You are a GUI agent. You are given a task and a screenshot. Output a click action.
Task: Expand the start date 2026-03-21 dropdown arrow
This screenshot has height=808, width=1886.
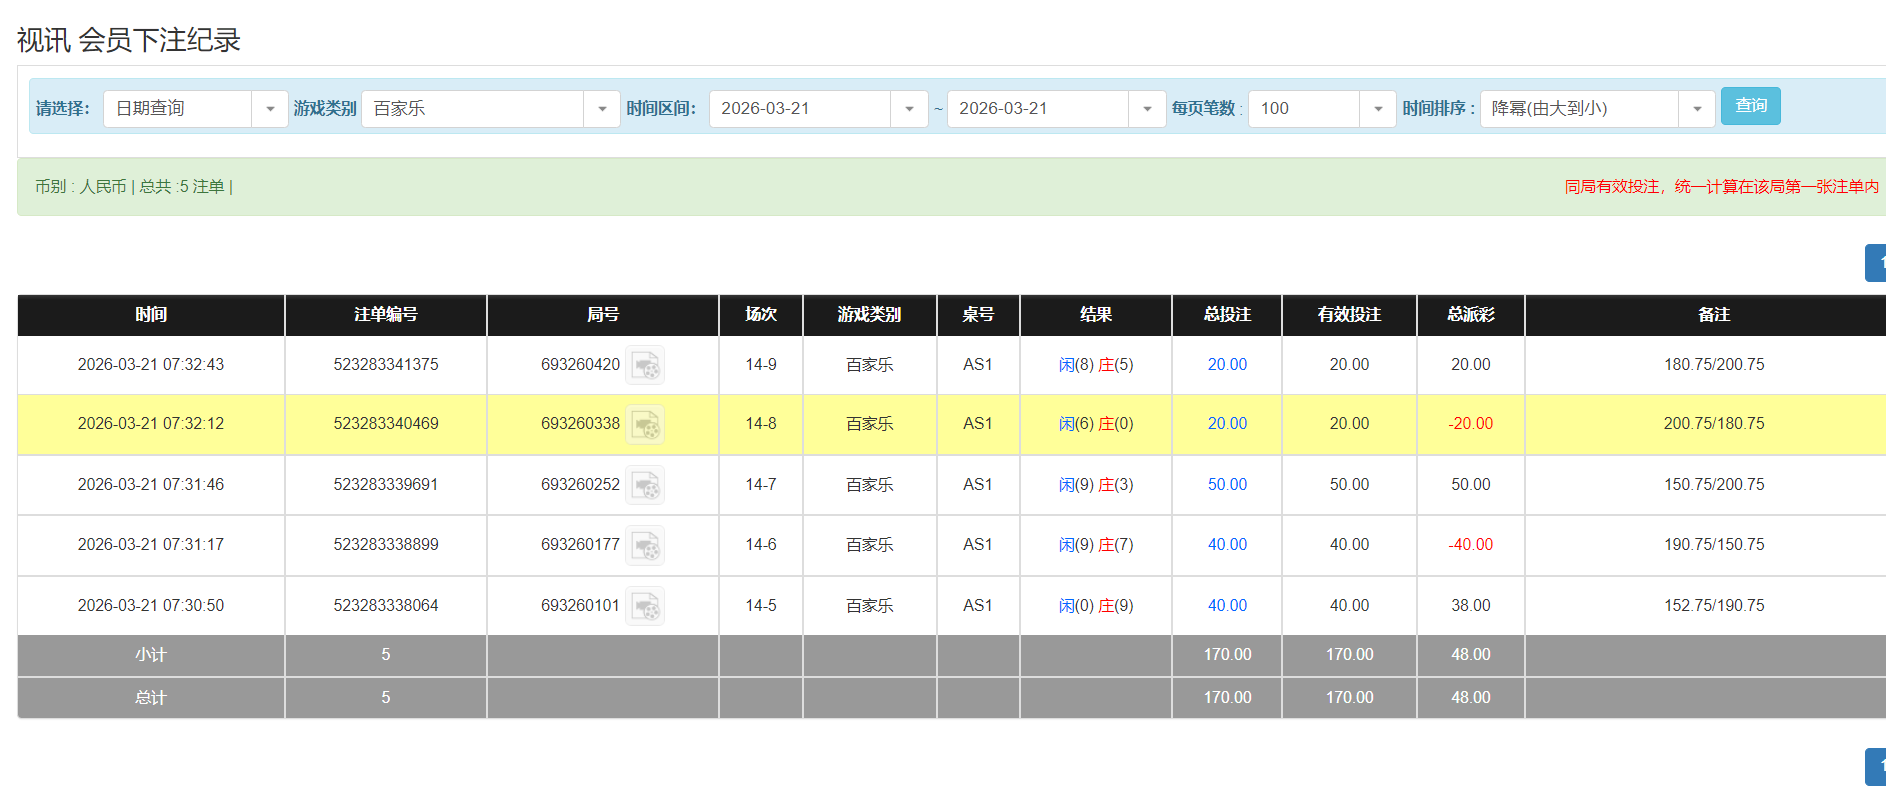tap(909, 109)
